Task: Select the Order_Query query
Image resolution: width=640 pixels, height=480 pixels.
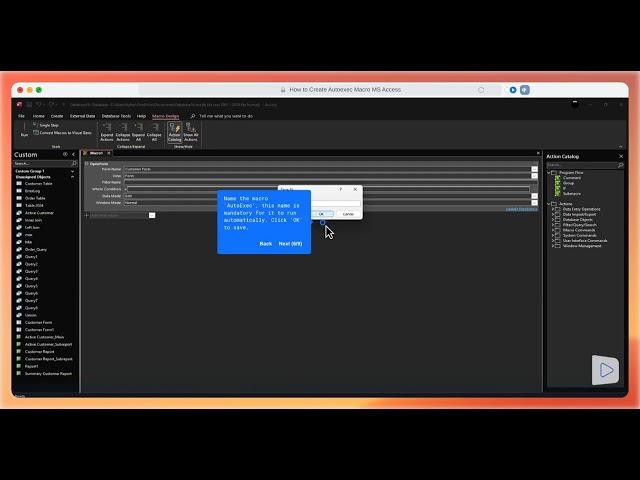Action: click(32, 249)
